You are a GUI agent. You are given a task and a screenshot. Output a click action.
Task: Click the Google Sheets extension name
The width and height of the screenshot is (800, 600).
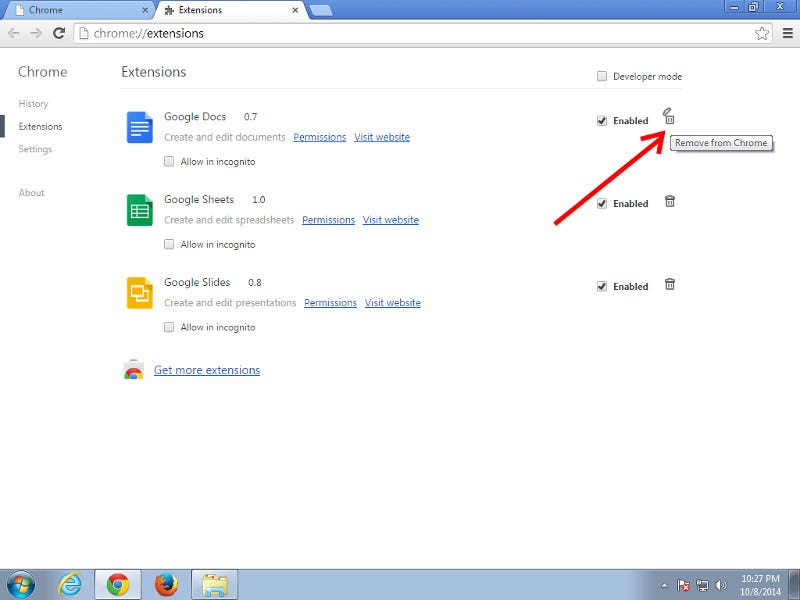tap(199, 199)
